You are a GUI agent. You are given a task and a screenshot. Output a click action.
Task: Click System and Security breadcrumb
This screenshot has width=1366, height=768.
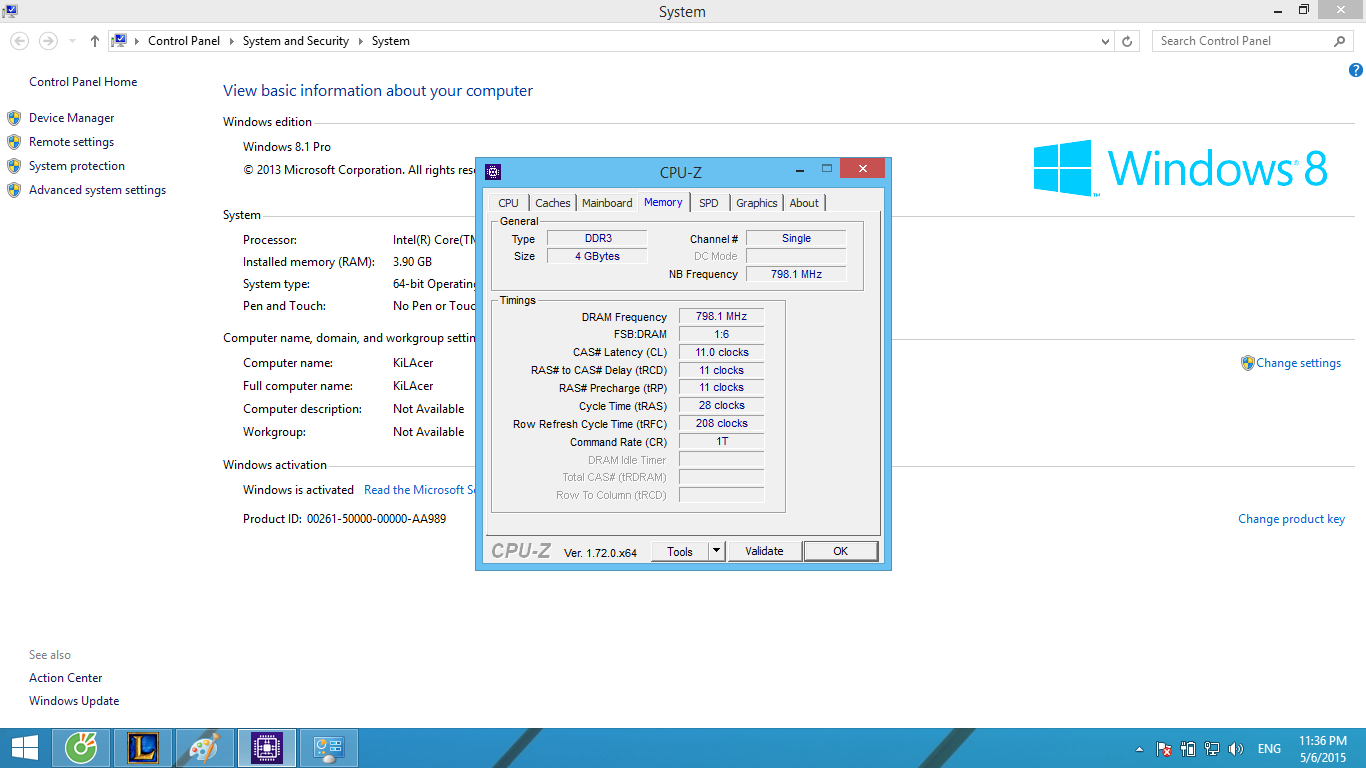pyautogui.click(x=295, y=41)
